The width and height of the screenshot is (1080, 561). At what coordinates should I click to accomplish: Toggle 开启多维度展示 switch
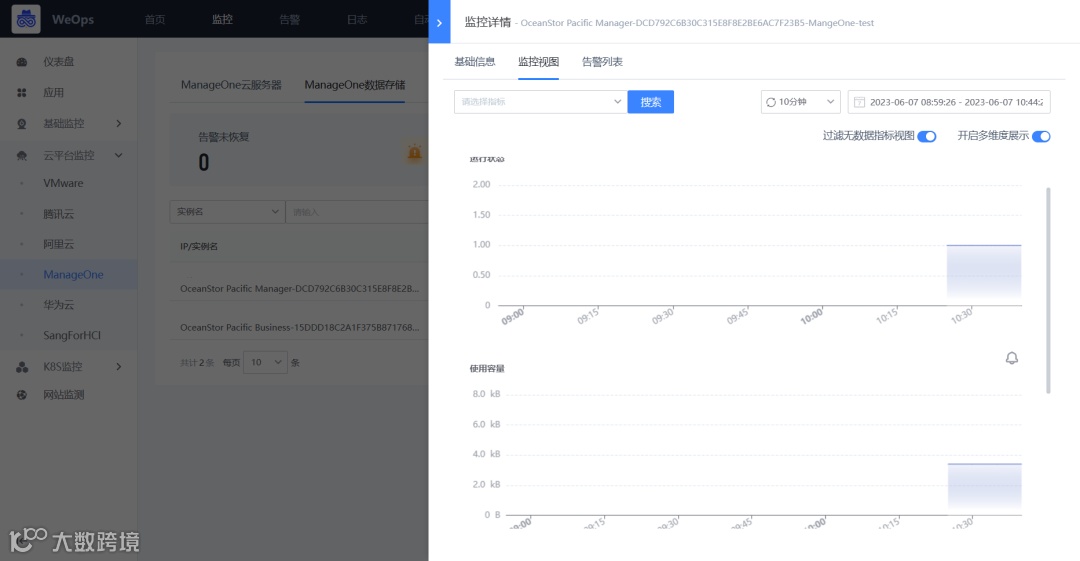[1041, 136]
